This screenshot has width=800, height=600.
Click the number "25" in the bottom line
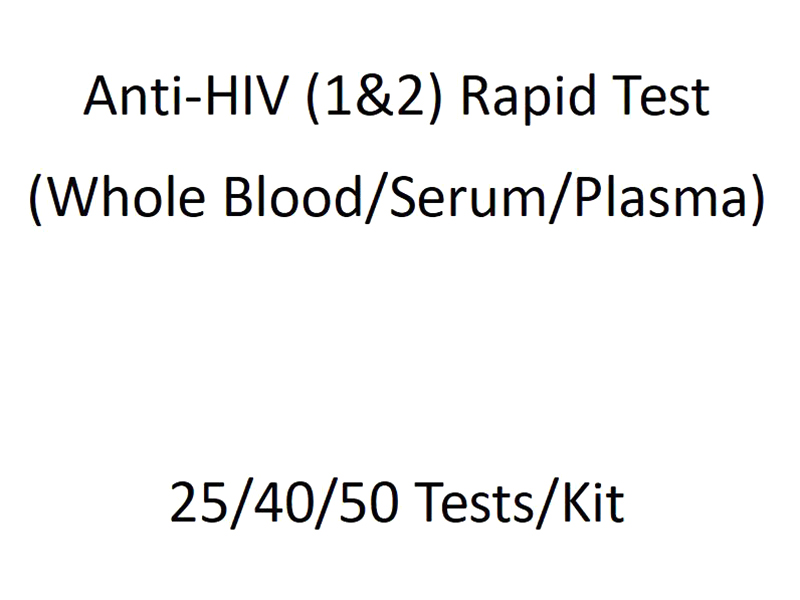(x=199, y=503)
